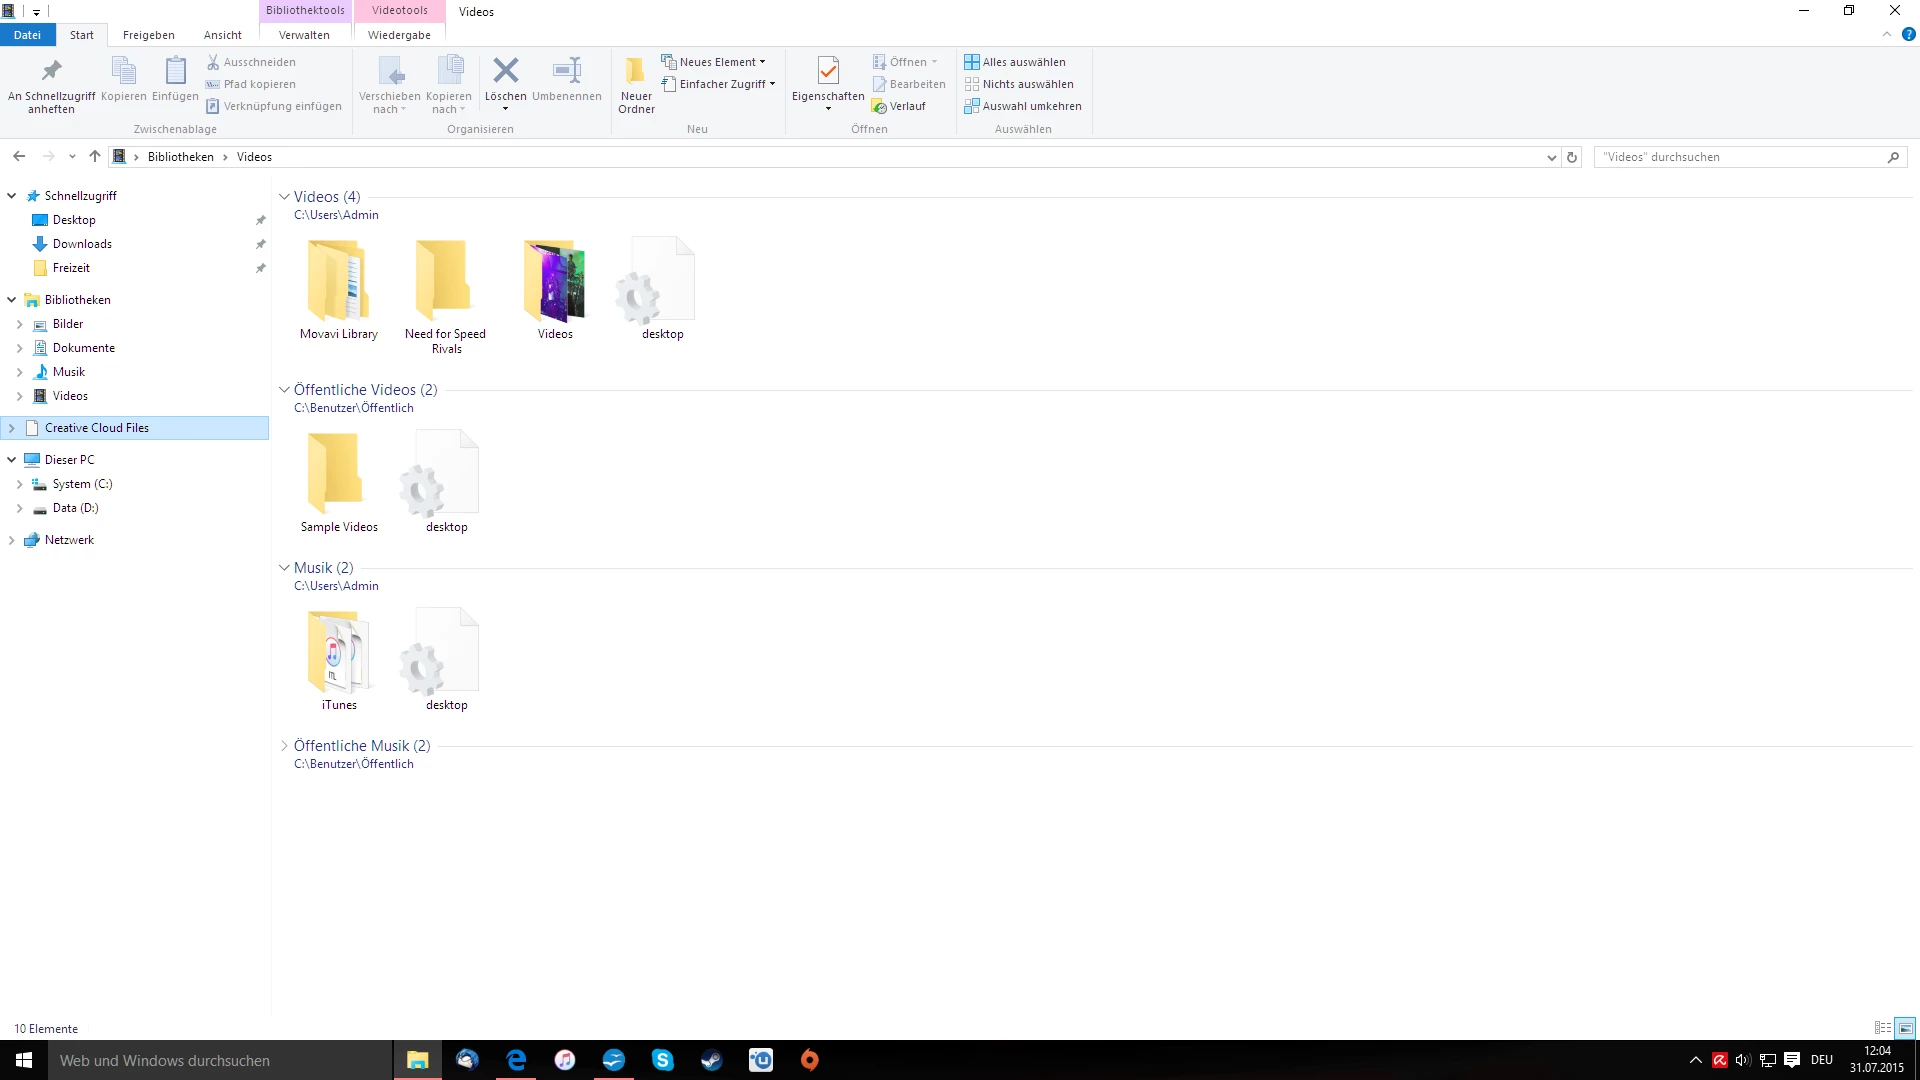The image size is (1920, 1080).
Task: Click the Videos durchsuchen search field
Action: tap(1740, 157)
